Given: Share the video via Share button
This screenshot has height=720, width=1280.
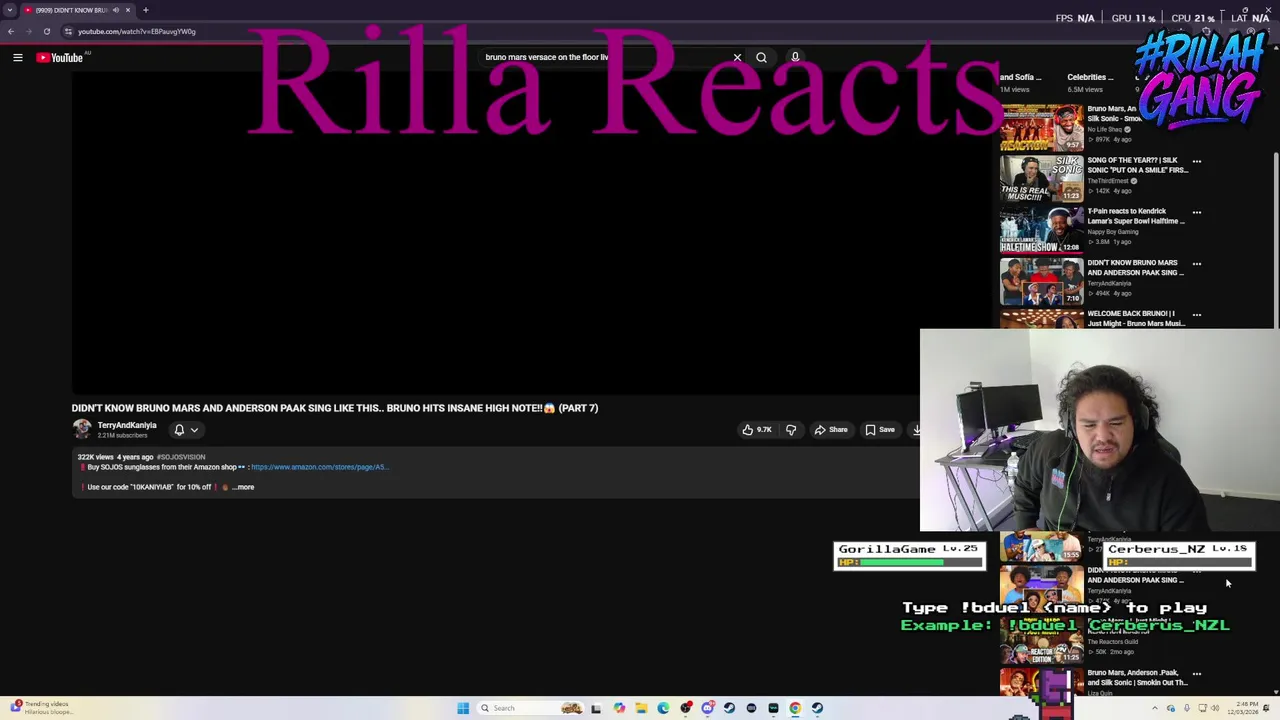Looking at the screenshot, I should pos(830,430).
